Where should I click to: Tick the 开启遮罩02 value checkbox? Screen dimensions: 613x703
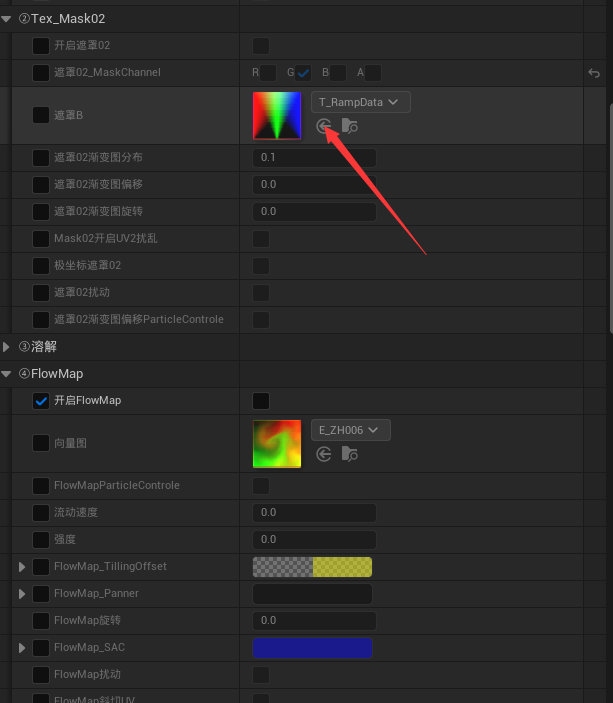coord(261,46)
